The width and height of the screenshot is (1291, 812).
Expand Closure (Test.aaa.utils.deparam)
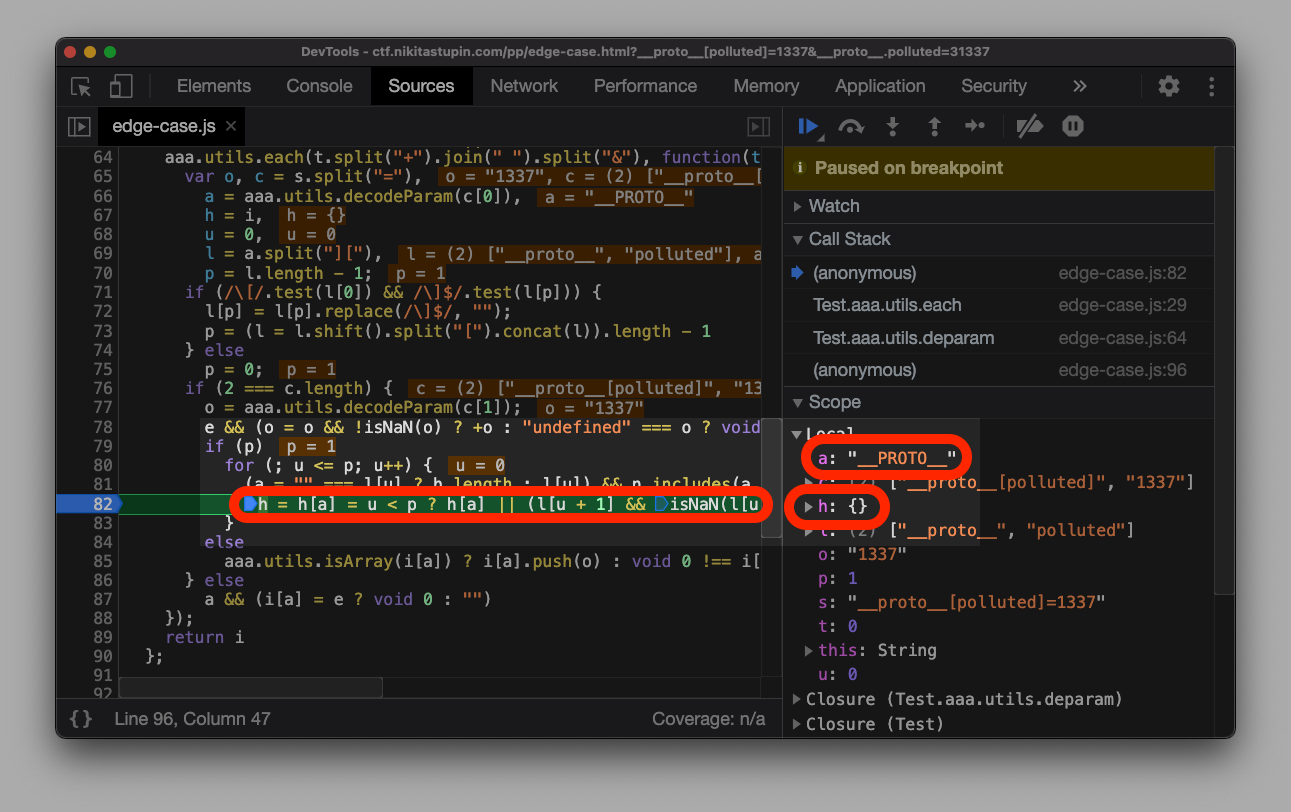coord(798,699)
